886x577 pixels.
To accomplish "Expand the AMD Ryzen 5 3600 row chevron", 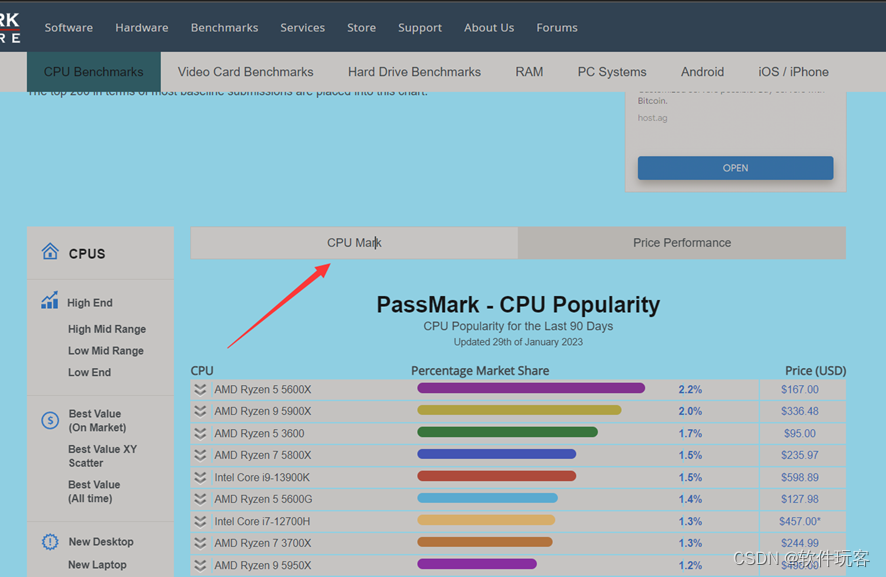I will pyautogui.click(x=200, y=433).
